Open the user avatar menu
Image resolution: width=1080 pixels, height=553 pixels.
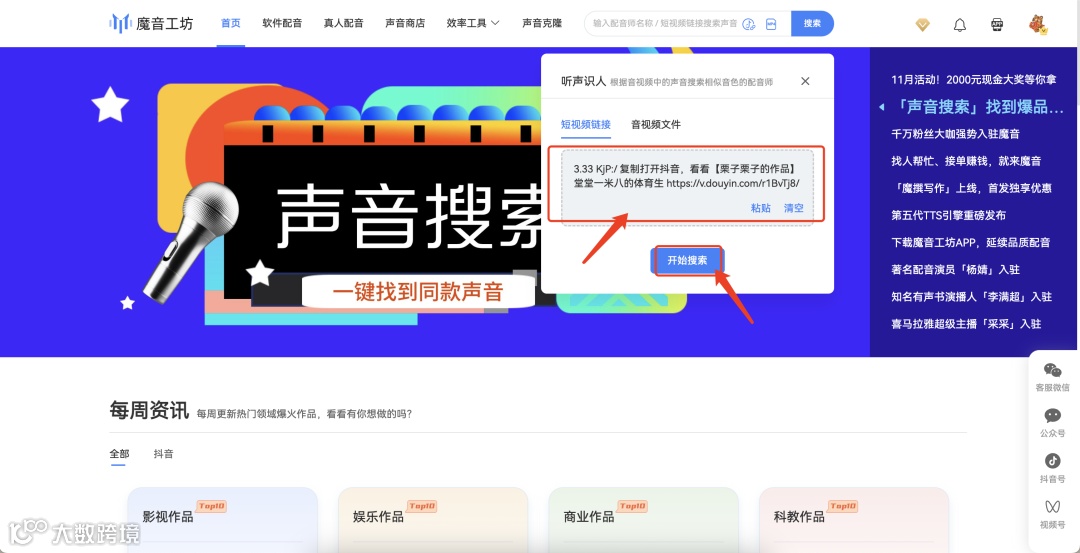coord(1037,25)
